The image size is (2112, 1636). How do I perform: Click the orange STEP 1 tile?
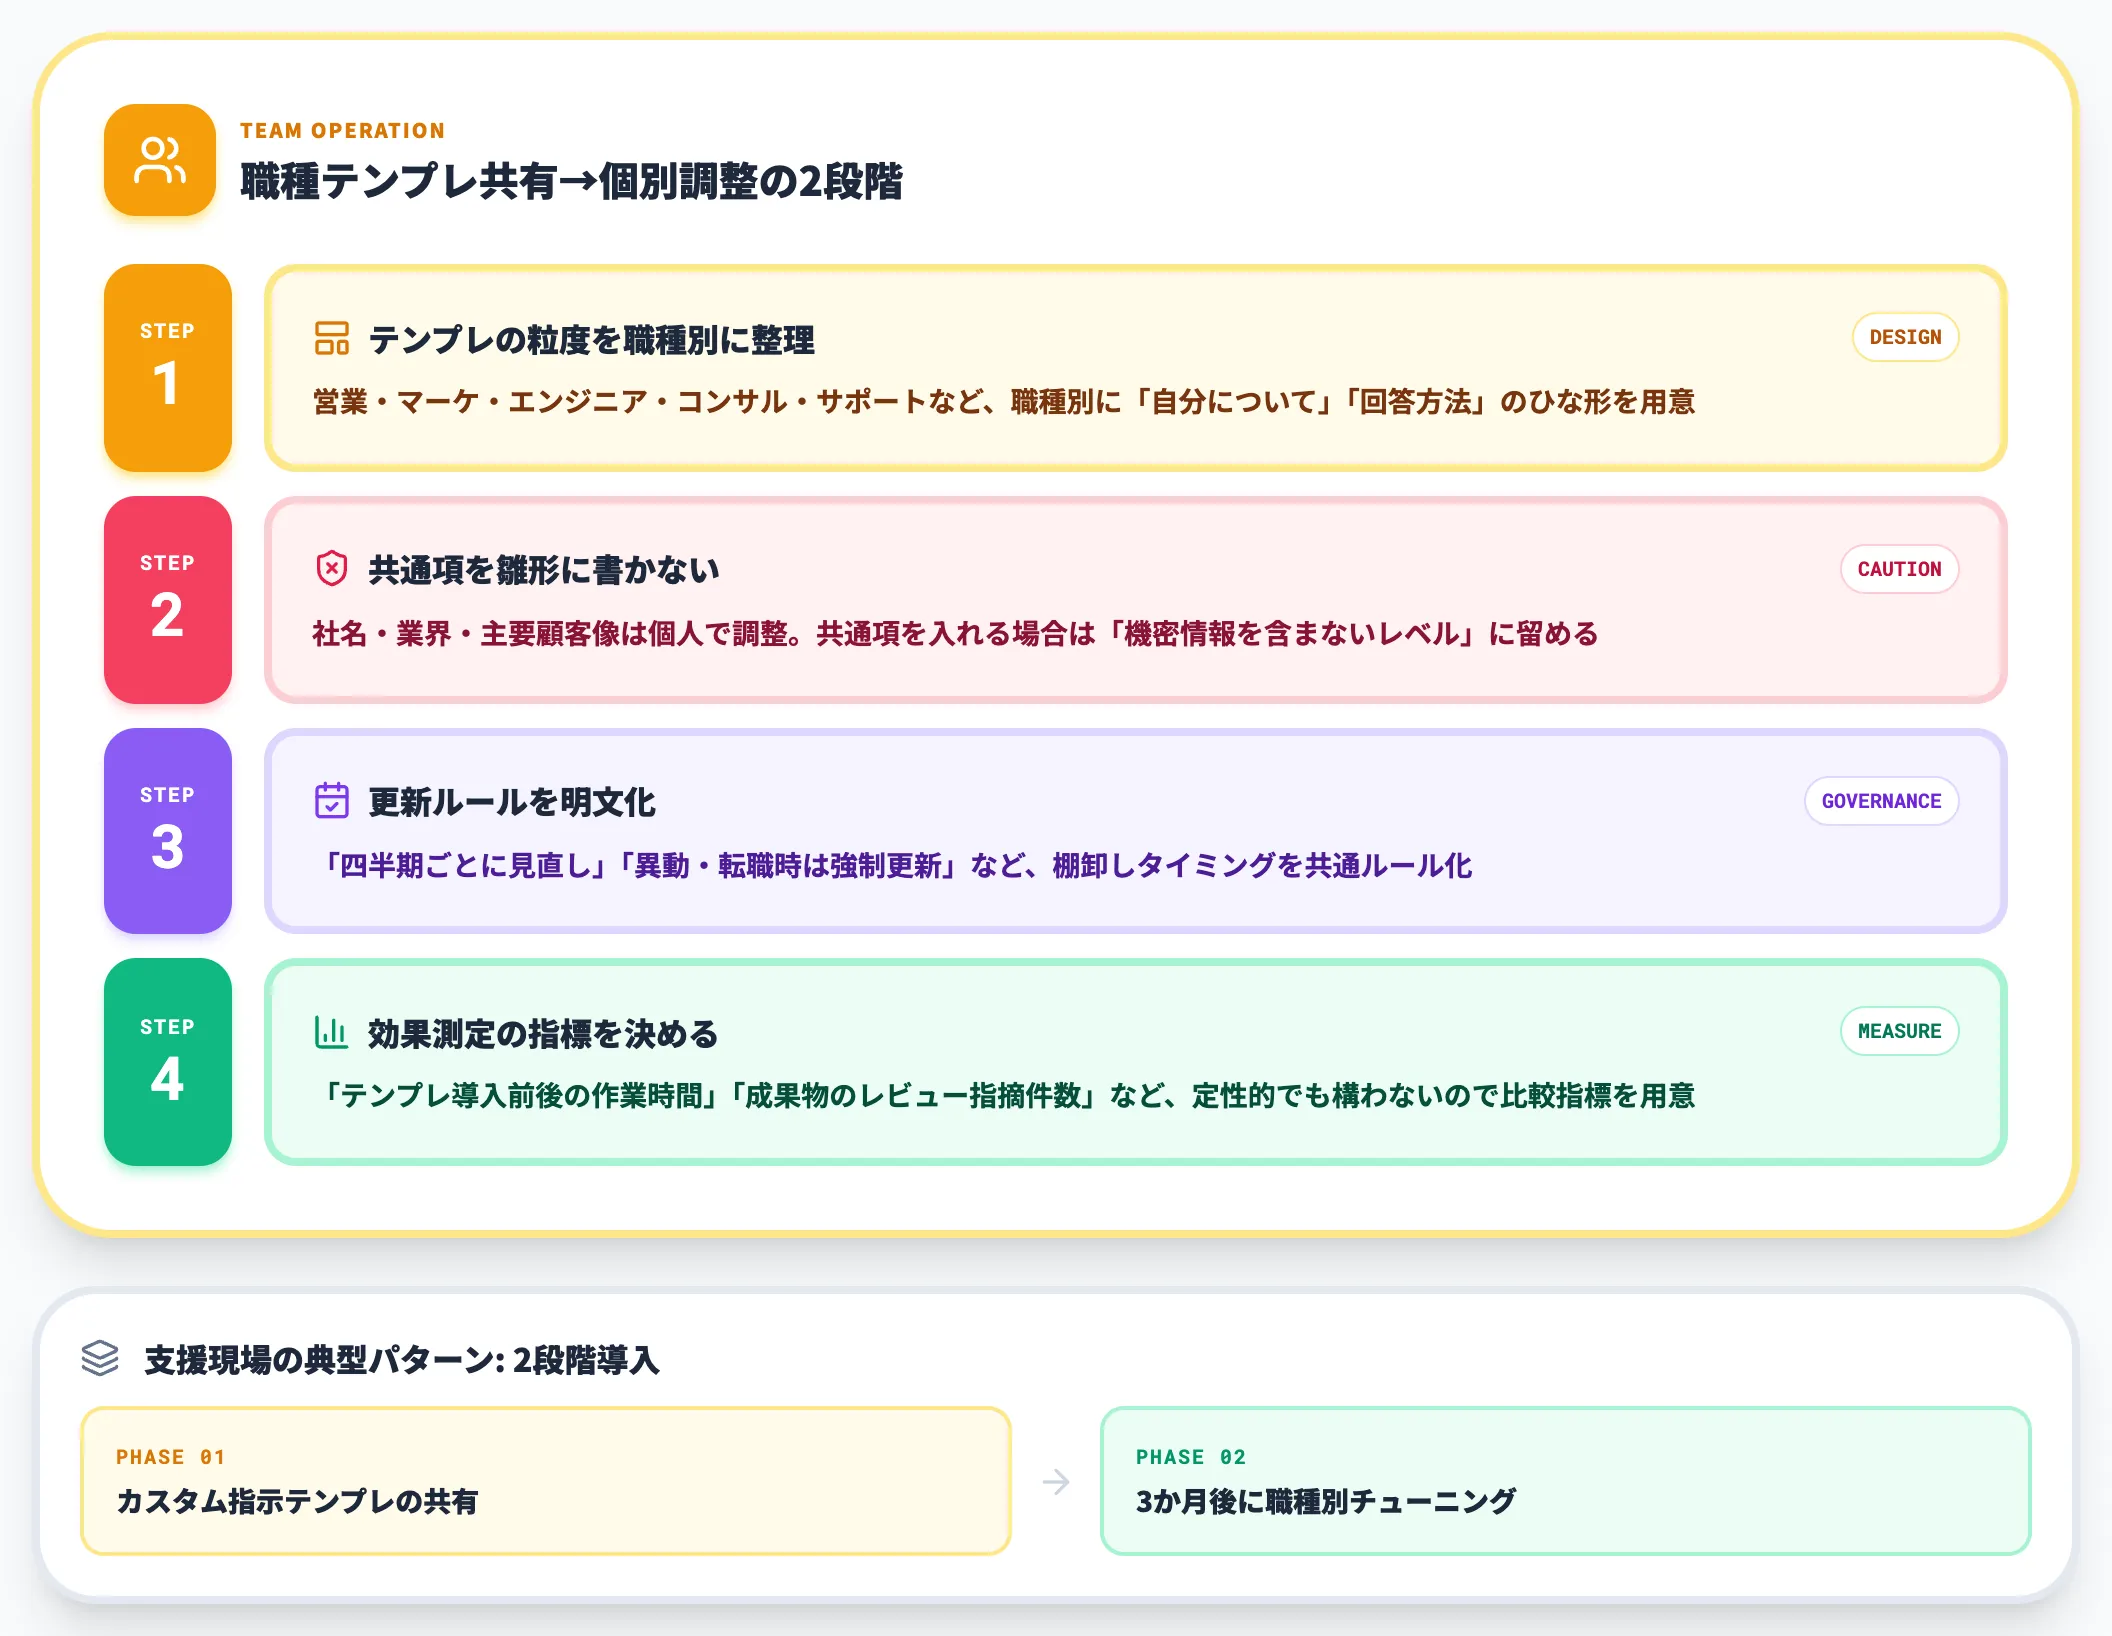pos(168,368)
